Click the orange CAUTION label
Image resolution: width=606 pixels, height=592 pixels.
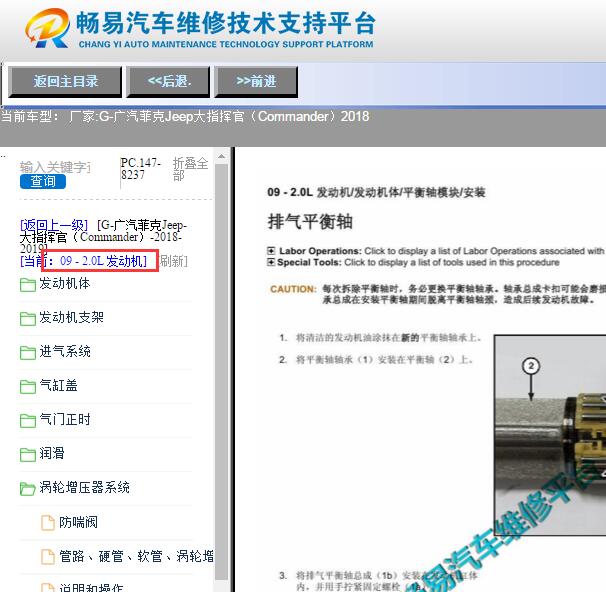[x=293, y=289]
